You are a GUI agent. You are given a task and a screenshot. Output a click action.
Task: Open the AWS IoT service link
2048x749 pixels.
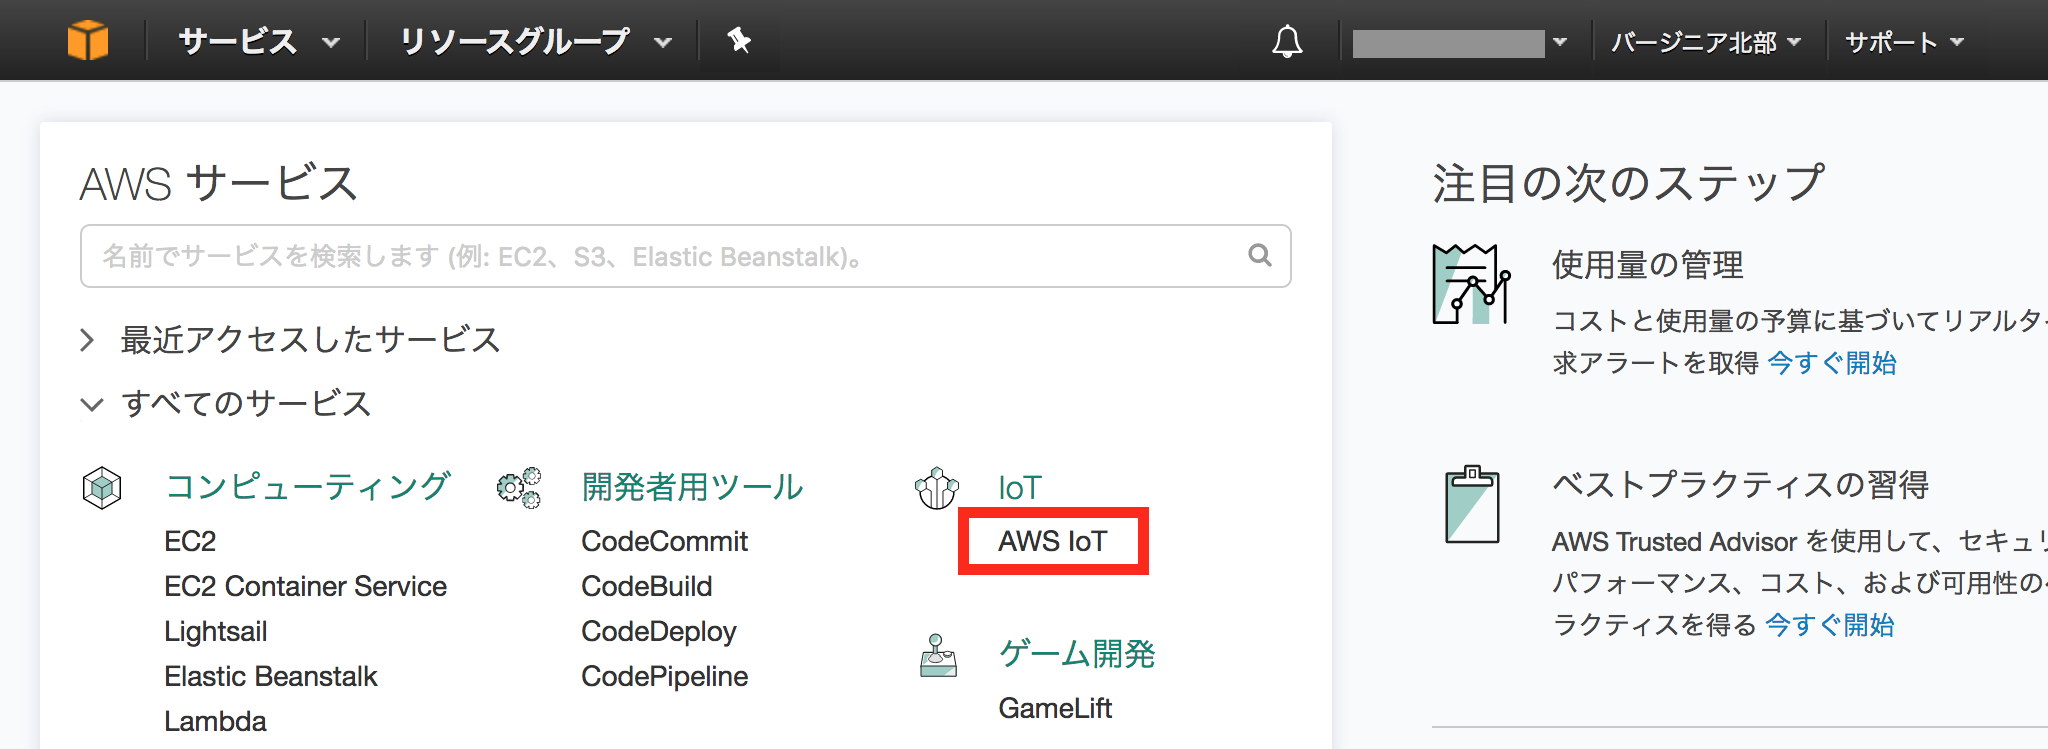pos(1052,541)
